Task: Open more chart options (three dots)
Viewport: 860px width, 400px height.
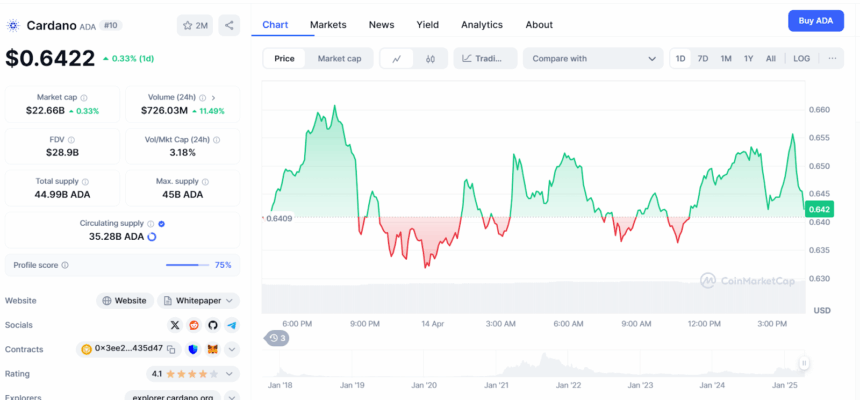Action: coord(833,58)
